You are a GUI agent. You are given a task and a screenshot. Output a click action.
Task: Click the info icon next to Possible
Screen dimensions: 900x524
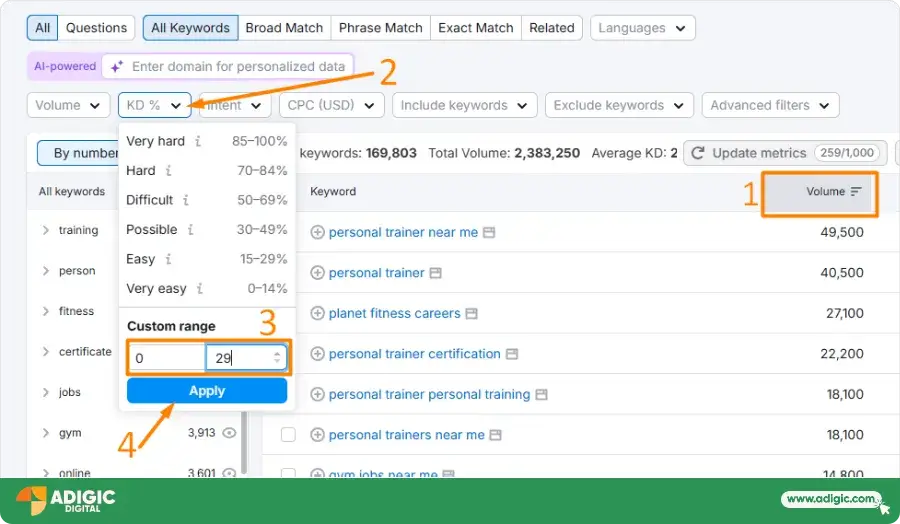pos(190,230)
